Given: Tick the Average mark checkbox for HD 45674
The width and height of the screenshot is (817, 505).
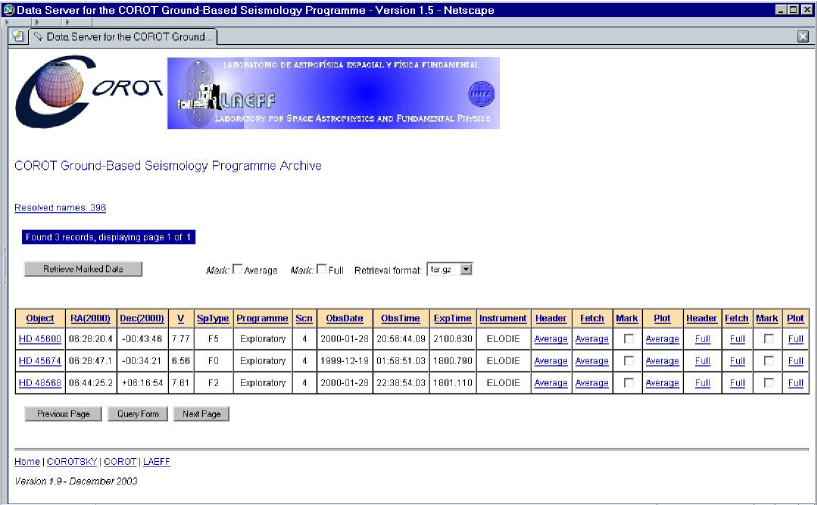Looking at the screenshot, I should (x=629, y=361).
